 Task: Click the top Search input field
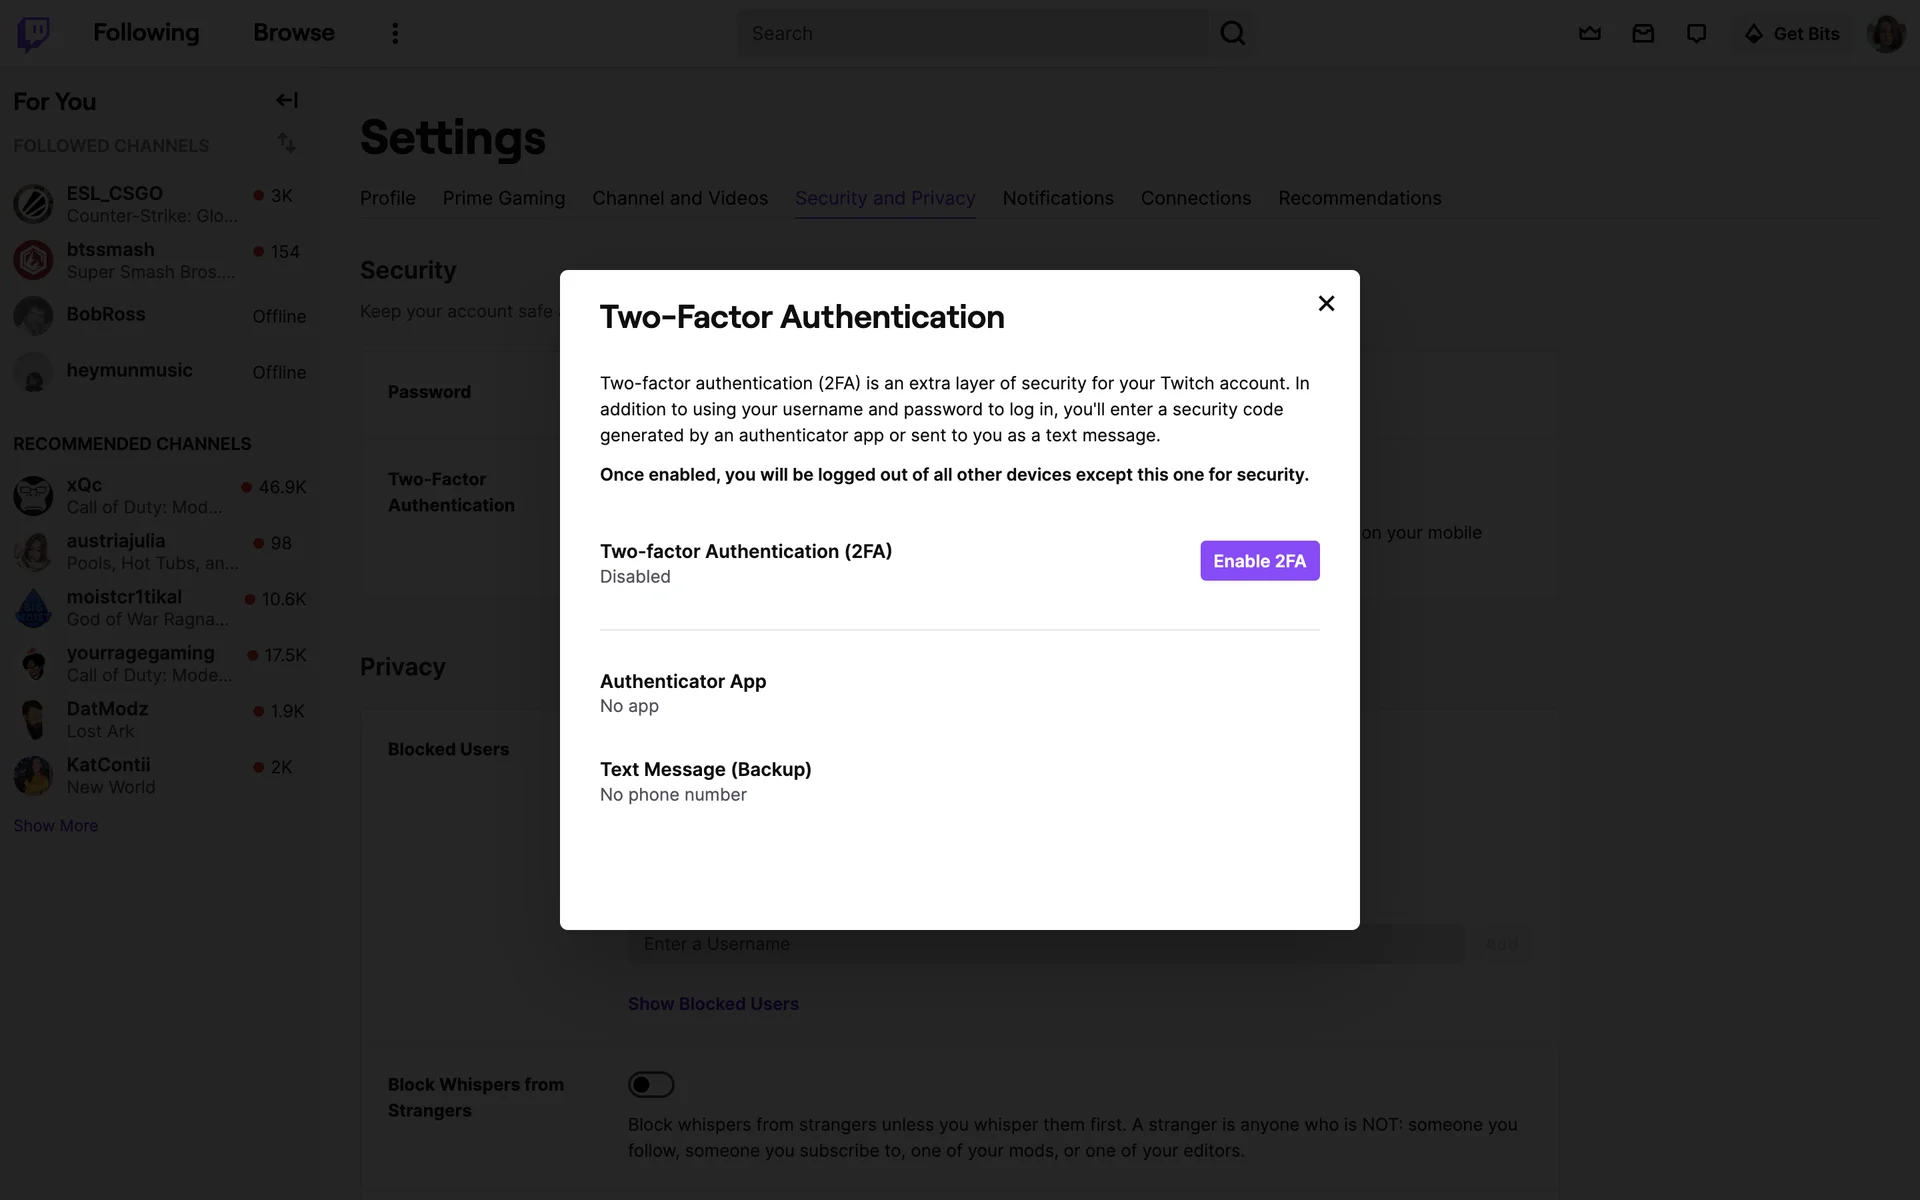coord(970,34)
